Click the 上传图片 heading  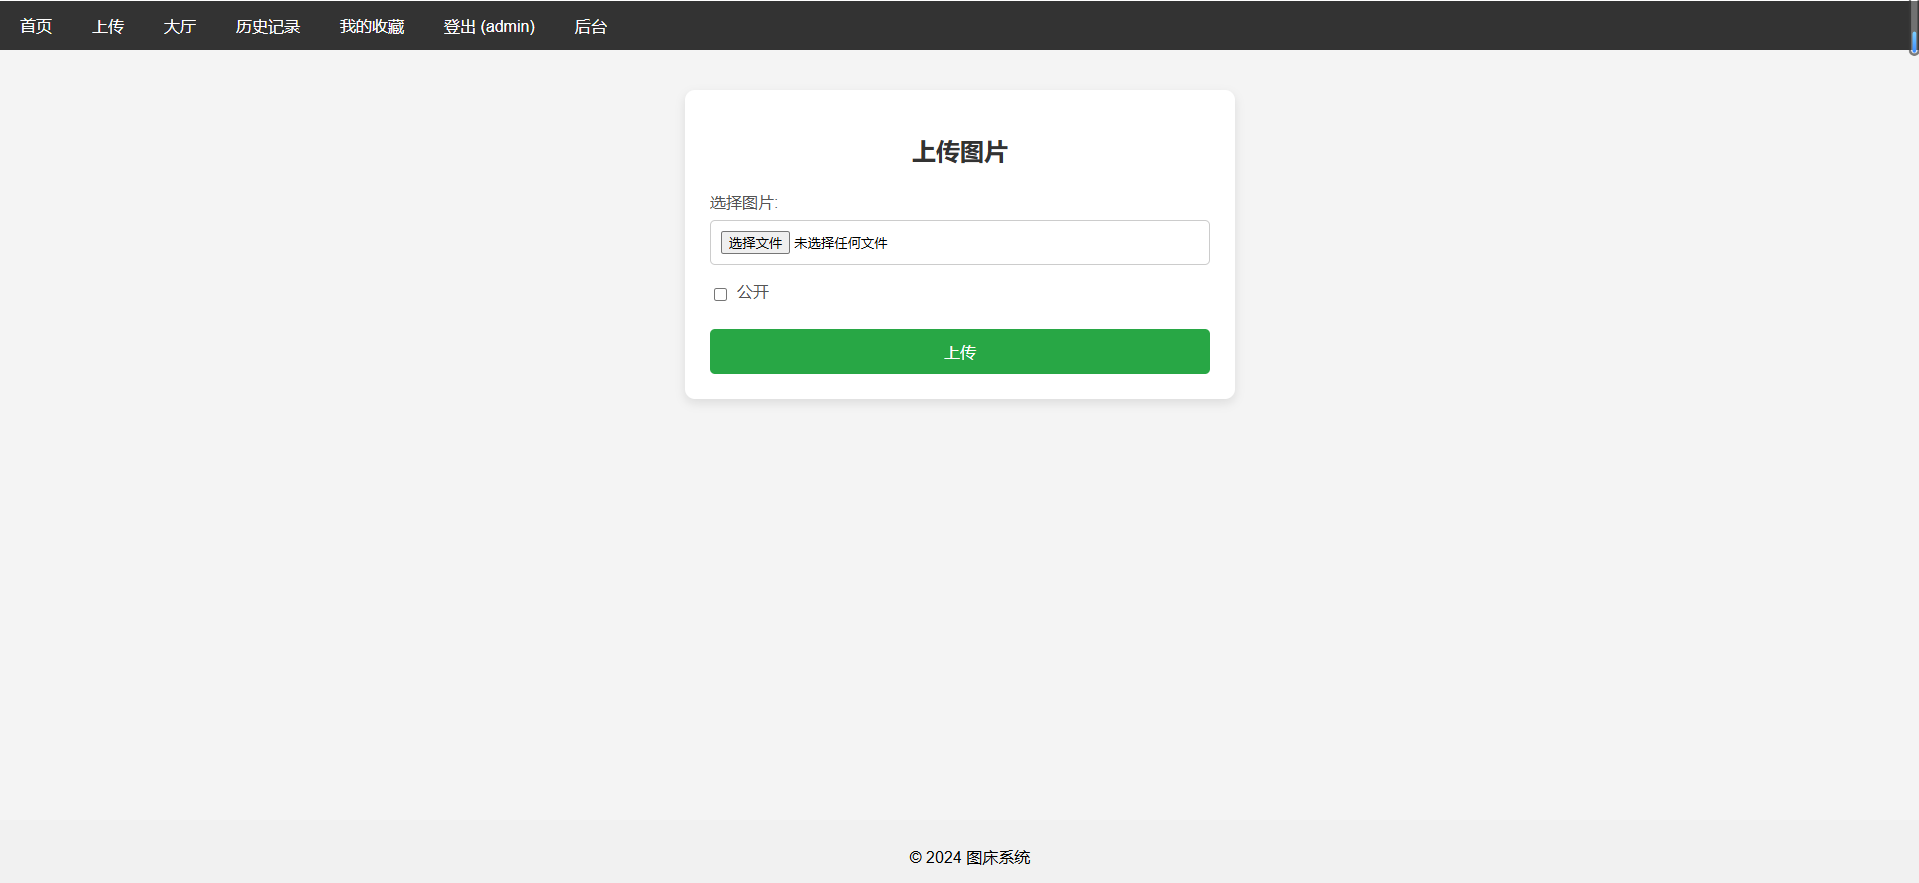960,152
